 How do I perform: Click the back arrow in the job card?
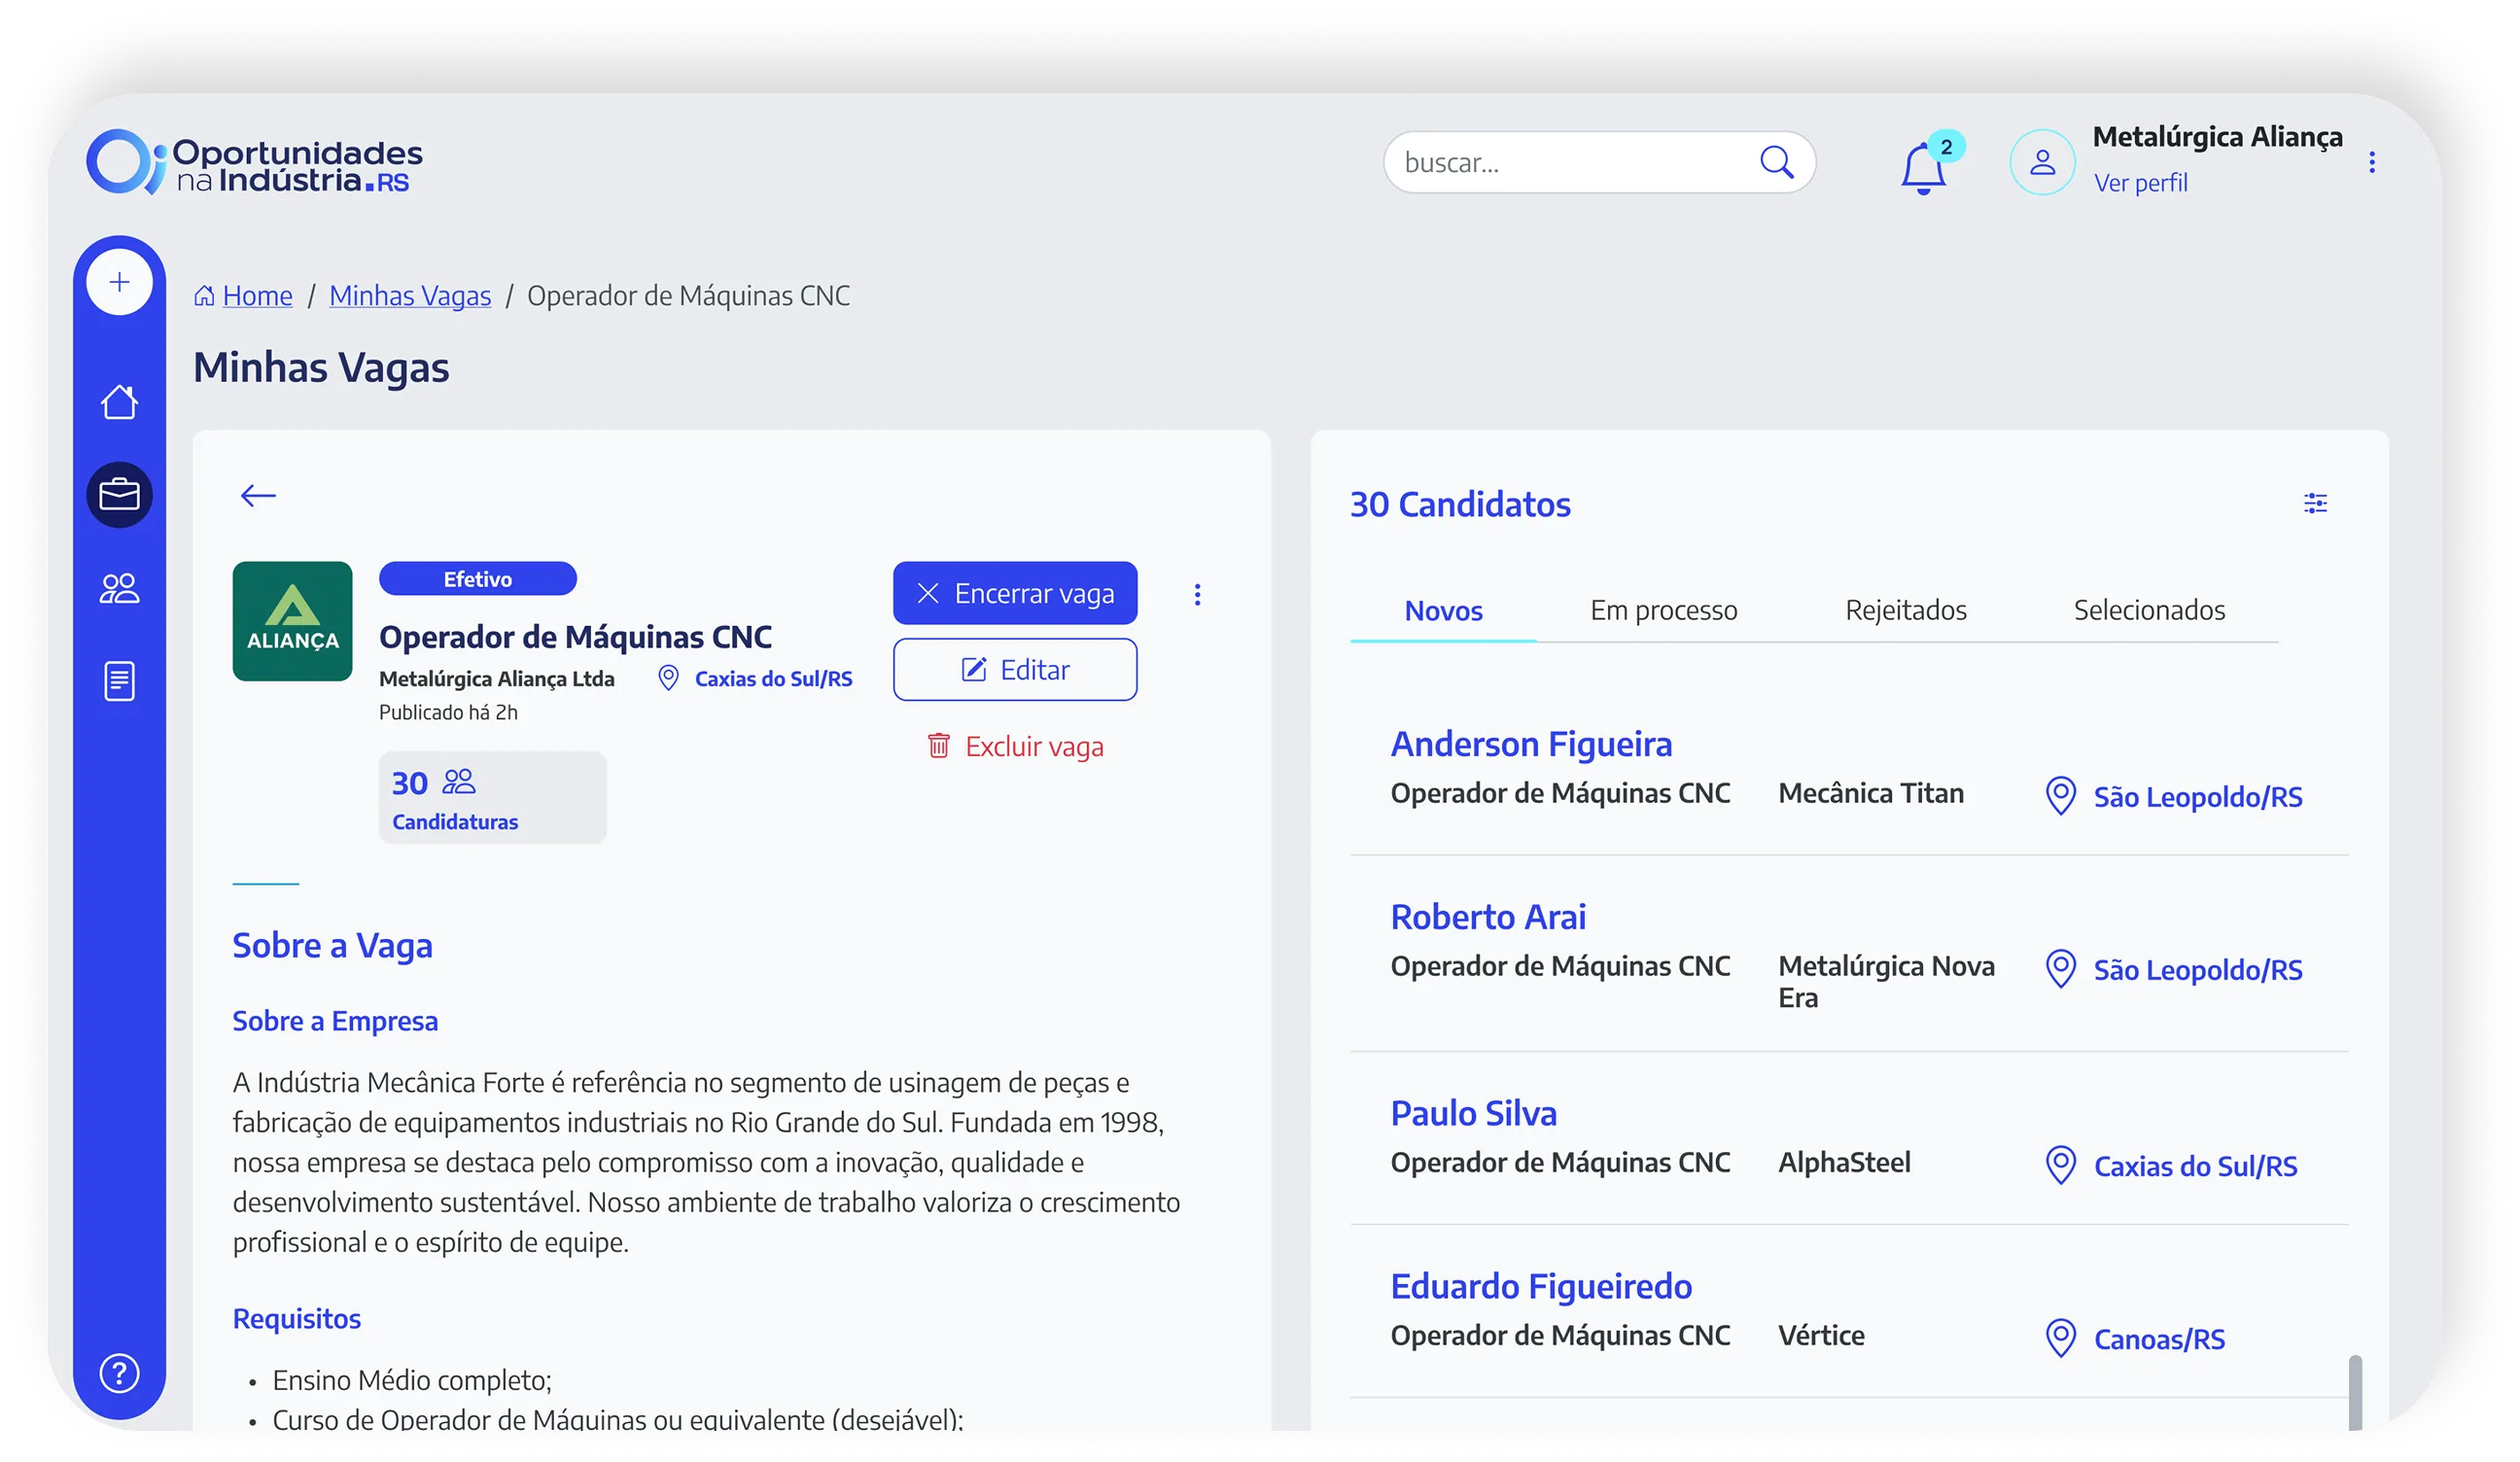pyautogui.click(x=258, y=495)
